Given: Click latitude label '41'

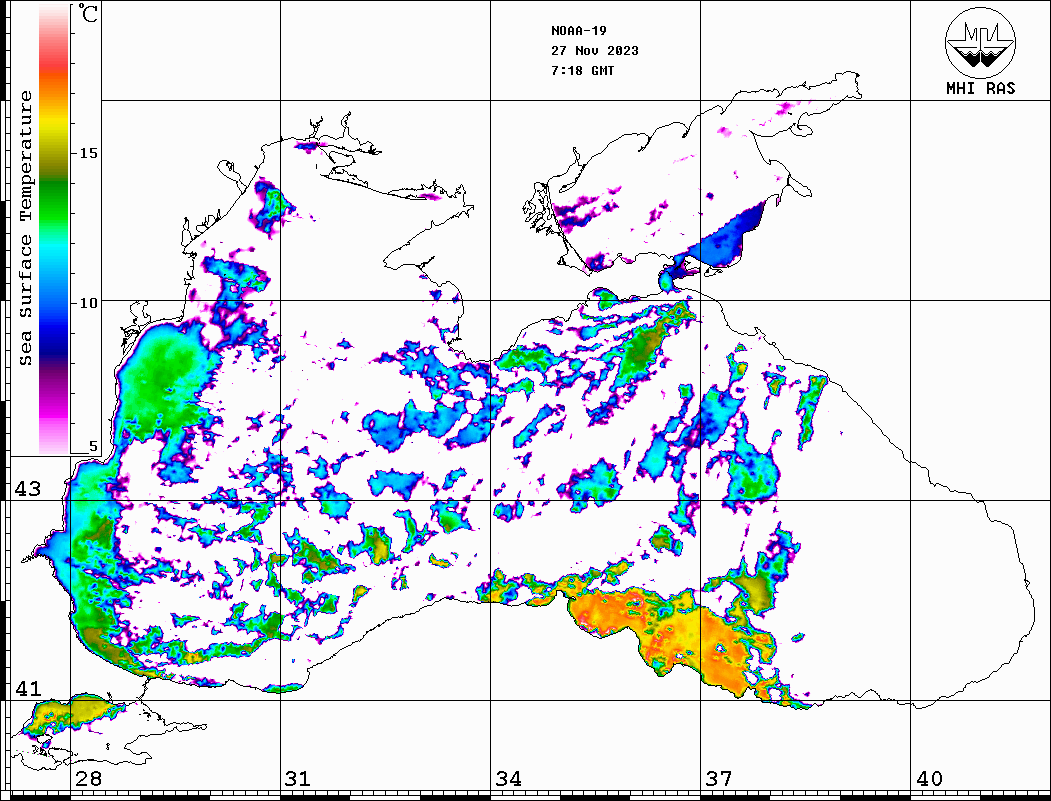Looking at the screenshot, I should [28, 689].
